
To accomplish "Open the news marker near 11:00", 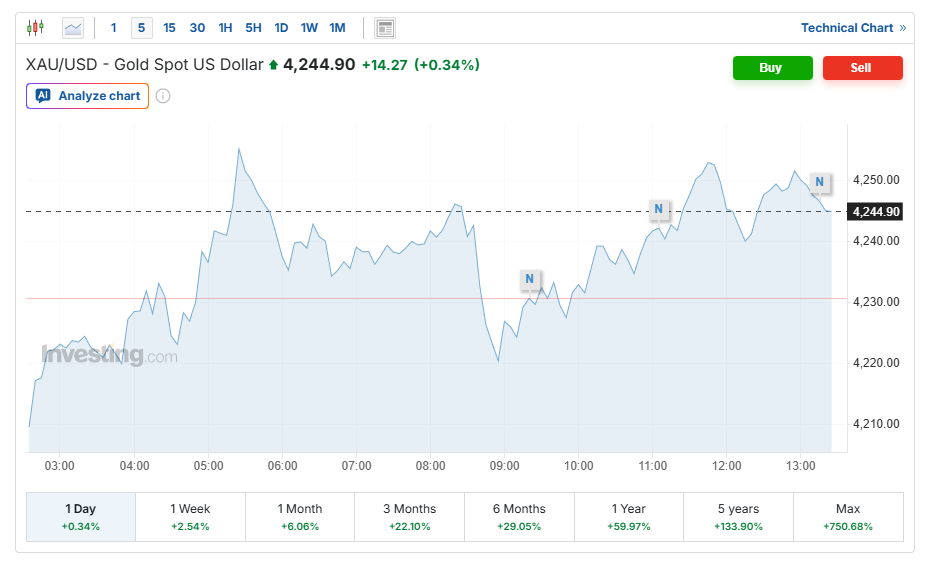I will click(658, 209).
